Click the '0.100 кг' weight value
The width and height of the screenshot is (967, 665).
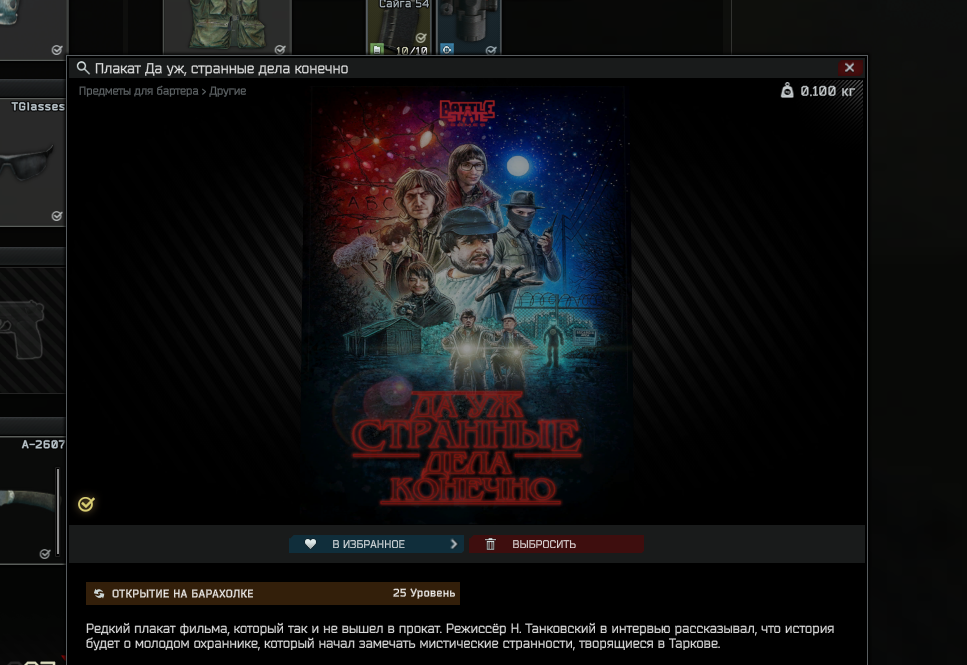828,91
